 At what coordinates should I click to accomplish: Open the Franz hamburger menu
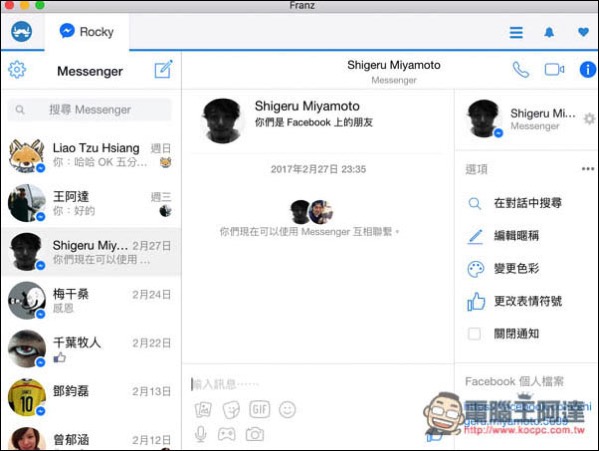point(516,32)
